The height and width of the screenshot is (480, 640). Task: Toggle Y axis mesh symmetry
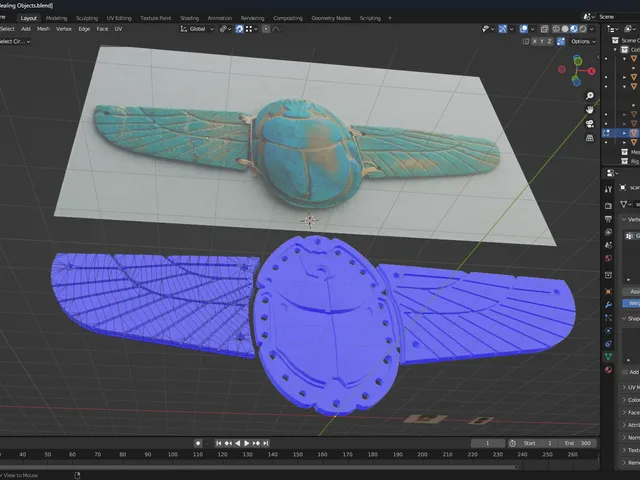pos(542,41)
